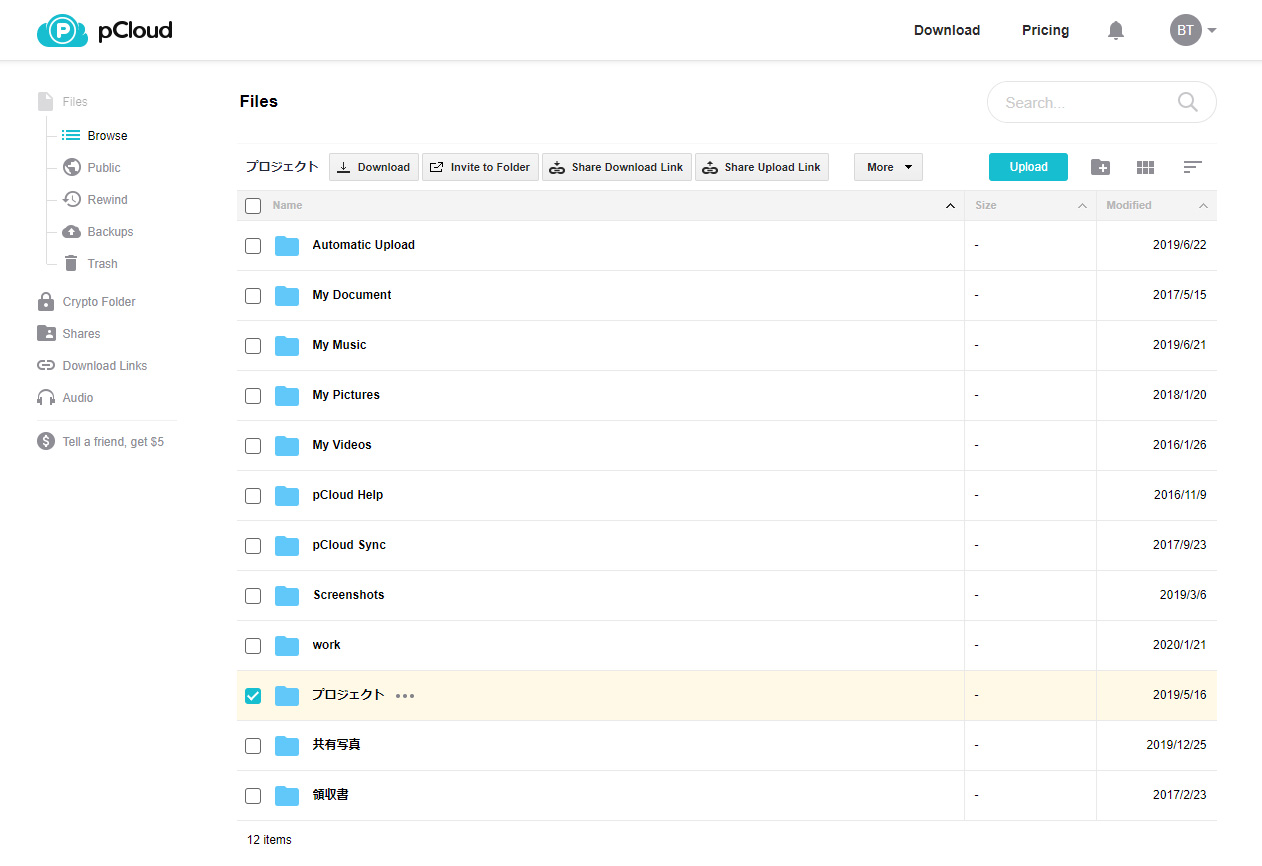Check the Automatic Upload row checkbox
Image resolution: width=1262 pixels, height=866 pixels.
tap(253, 246)
